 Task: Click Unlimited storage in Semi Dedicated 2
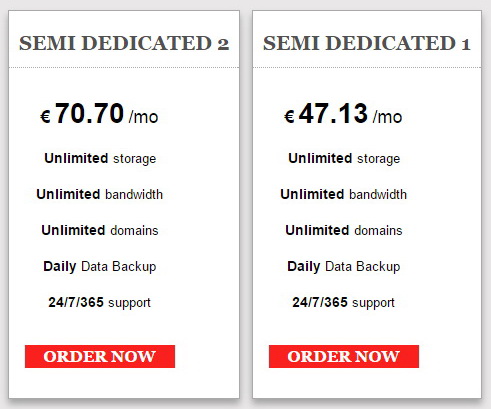(100, 159)
